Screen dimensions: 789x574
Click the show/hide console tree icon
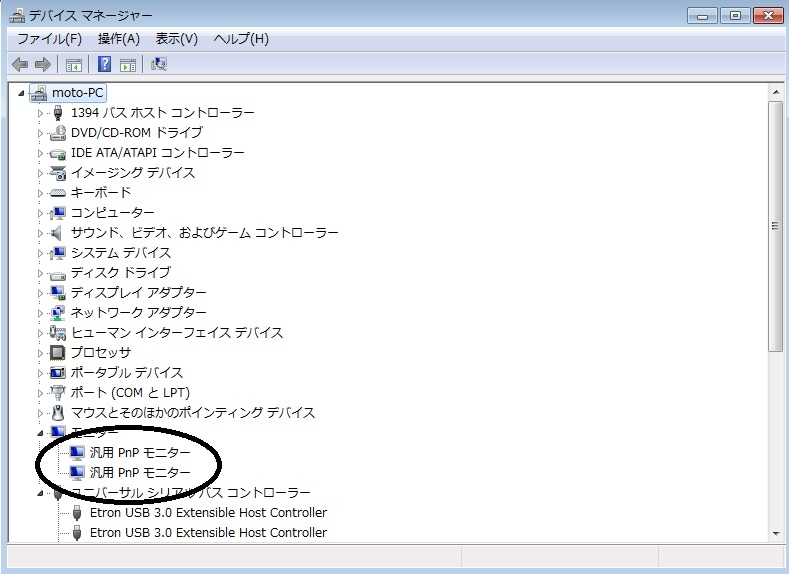(x=73, y=64)
